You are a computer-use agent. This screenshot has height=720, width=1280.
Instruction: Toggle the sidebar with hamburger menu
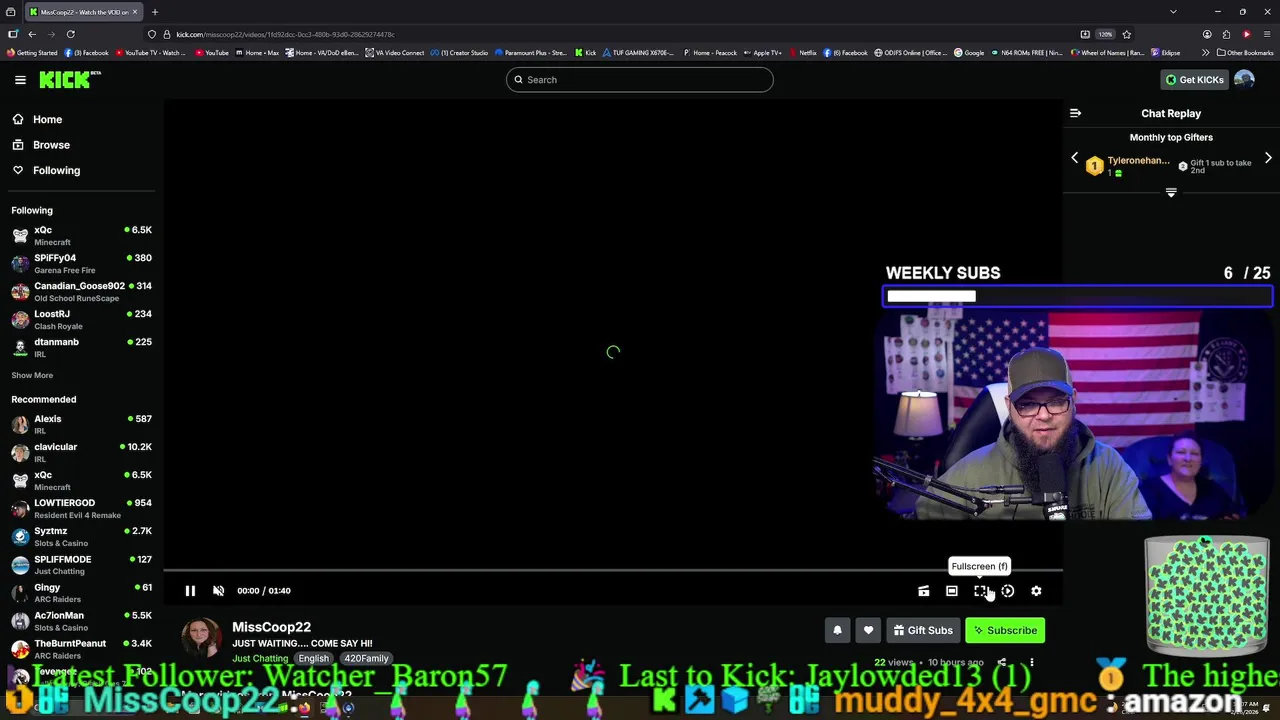point(20,80)
